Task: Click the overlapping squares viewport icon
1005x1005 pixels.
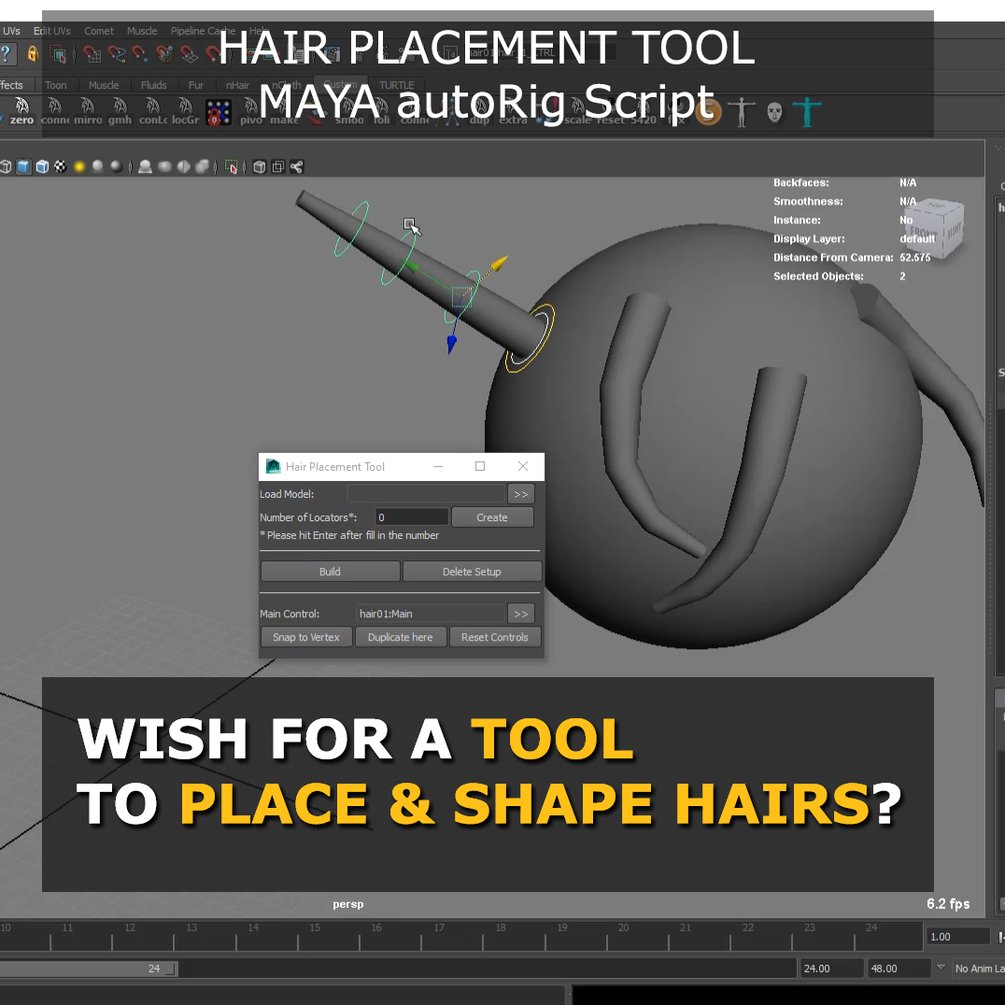Action: click(278, 167)
